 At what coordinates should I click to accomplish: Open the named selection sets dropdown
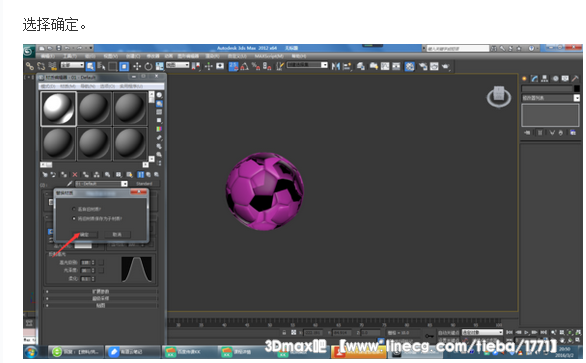click(x=307, y=65)
